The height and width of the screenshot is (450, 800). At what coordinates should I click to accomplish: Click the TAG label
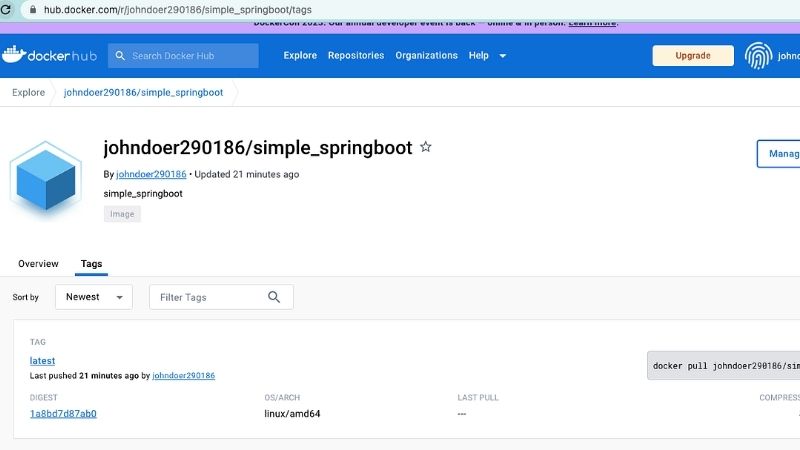(x=38, y=342)
